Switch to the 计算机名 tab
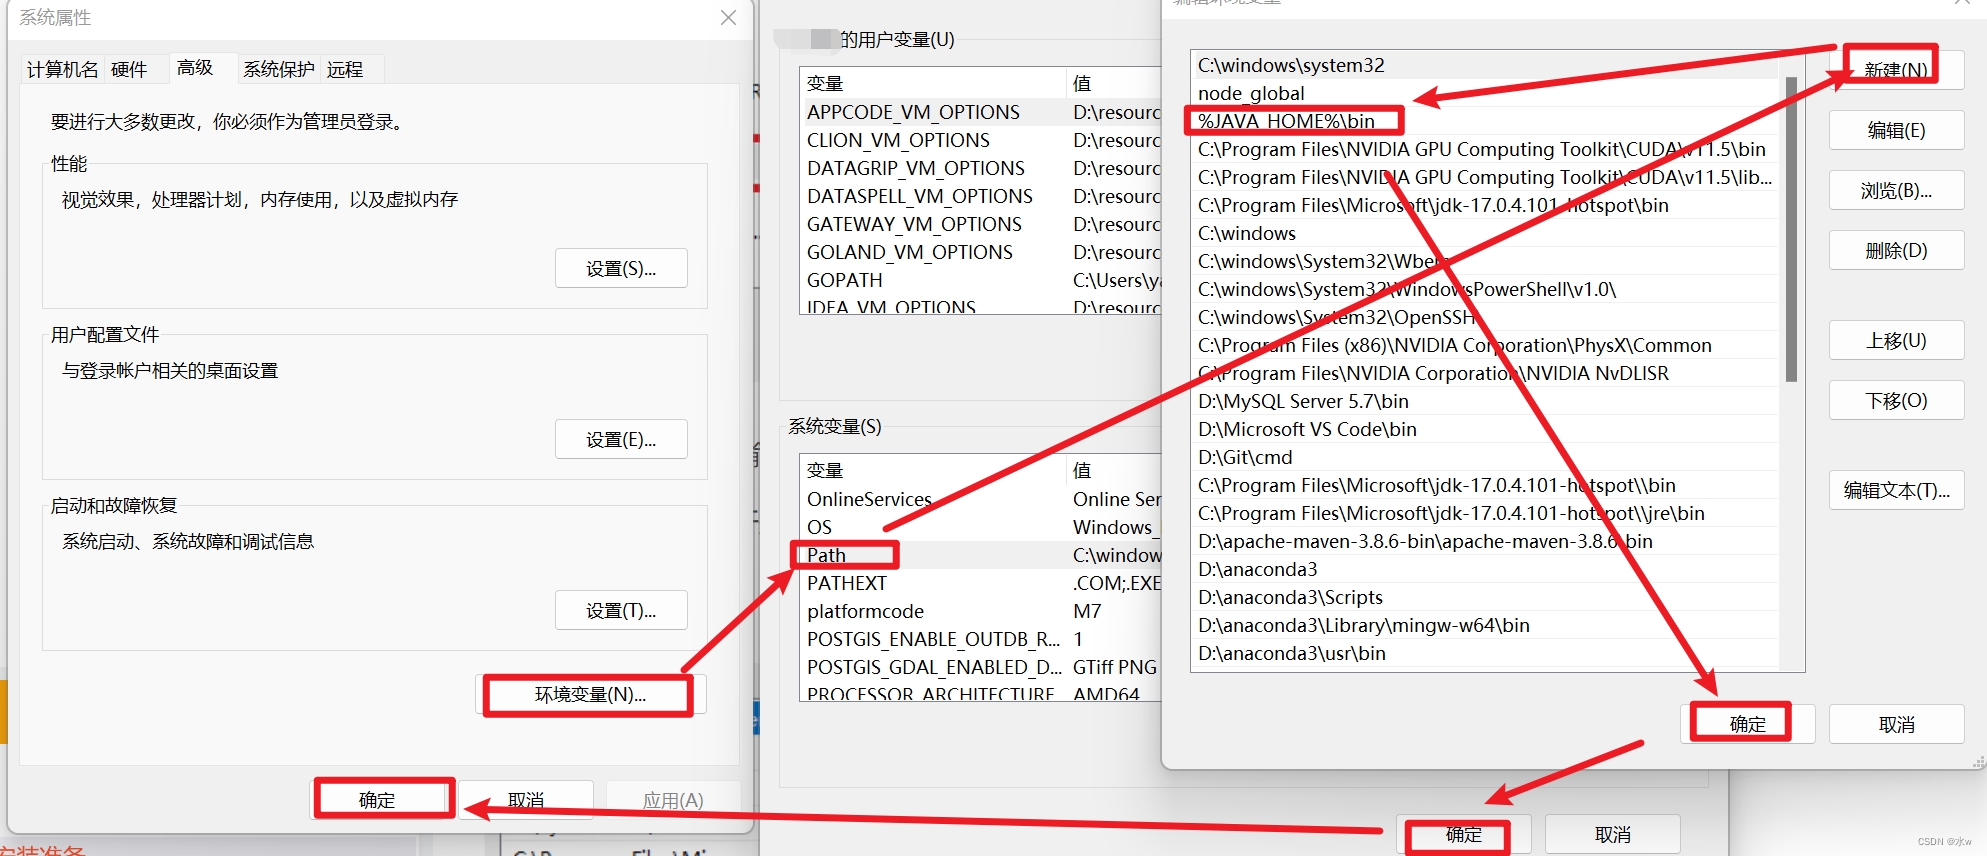1987x856 pixels. pos(62,69)
